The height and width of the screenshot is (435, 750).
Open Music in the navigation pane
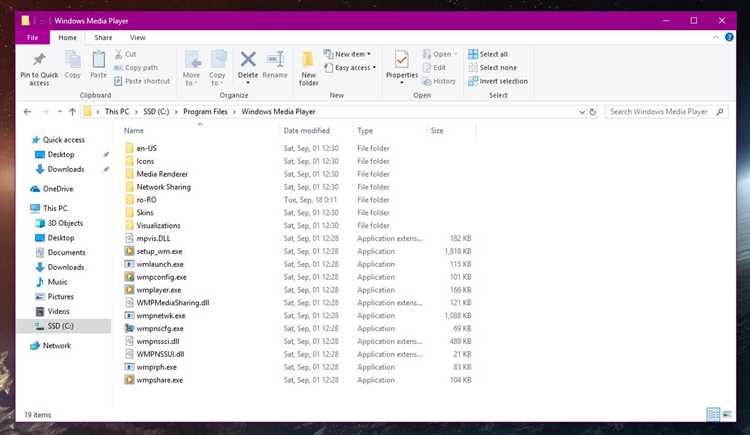(57, 282)
